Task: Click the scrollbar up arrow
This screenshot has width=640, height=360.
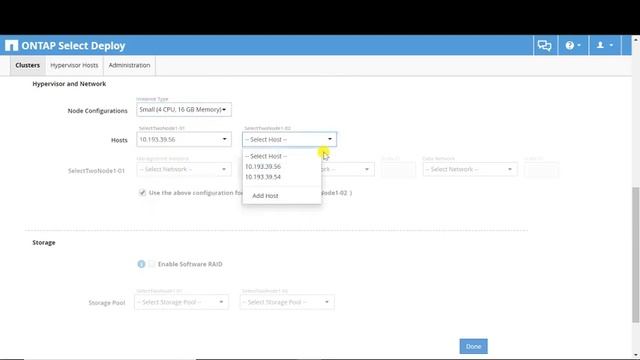Action: pyautogui.click(x=636, y=40)
